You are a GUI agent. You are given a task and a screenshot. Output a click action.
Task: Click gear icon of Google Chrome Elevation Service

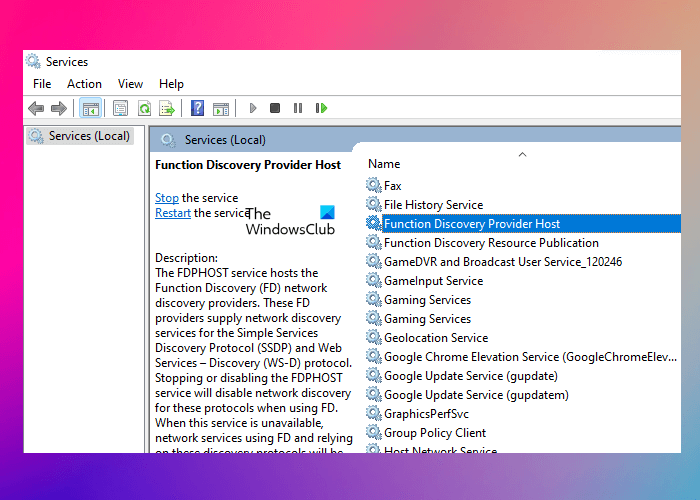point(373,357)
